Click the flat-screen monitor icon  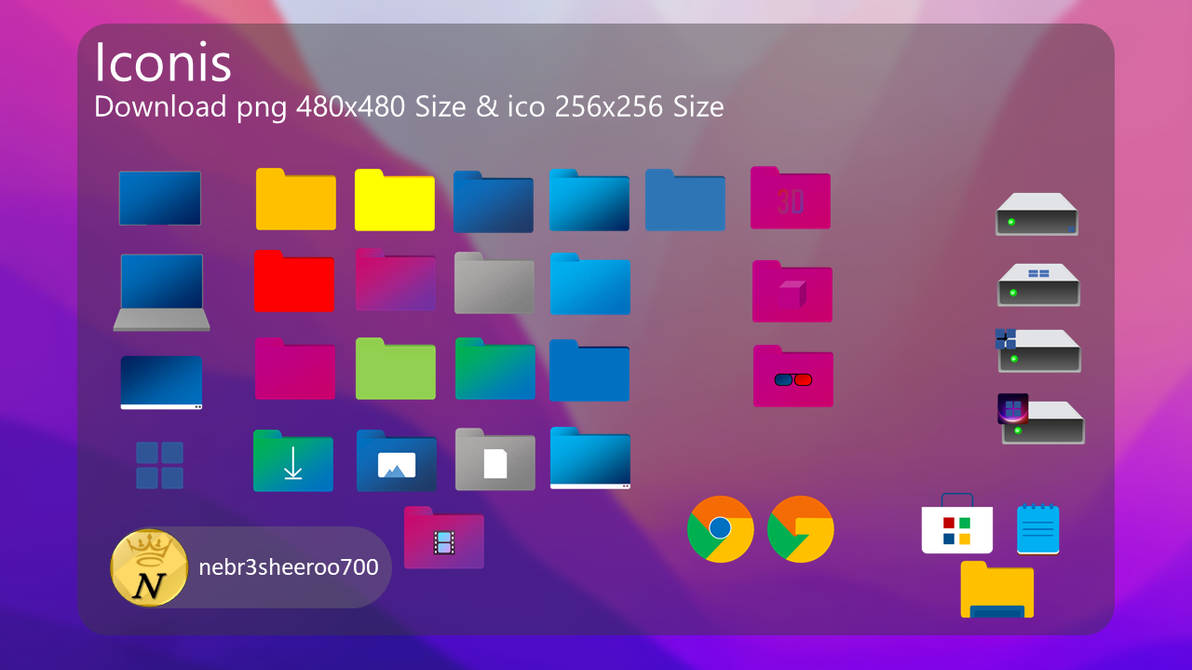point(160,198)
